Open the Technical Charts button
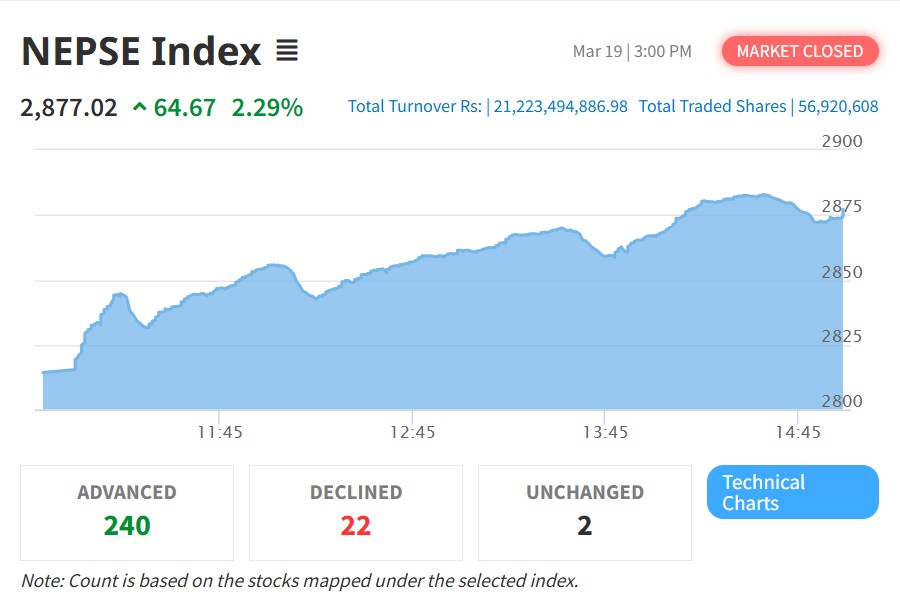Screen dimensions: 900x604 click(792, 492)
